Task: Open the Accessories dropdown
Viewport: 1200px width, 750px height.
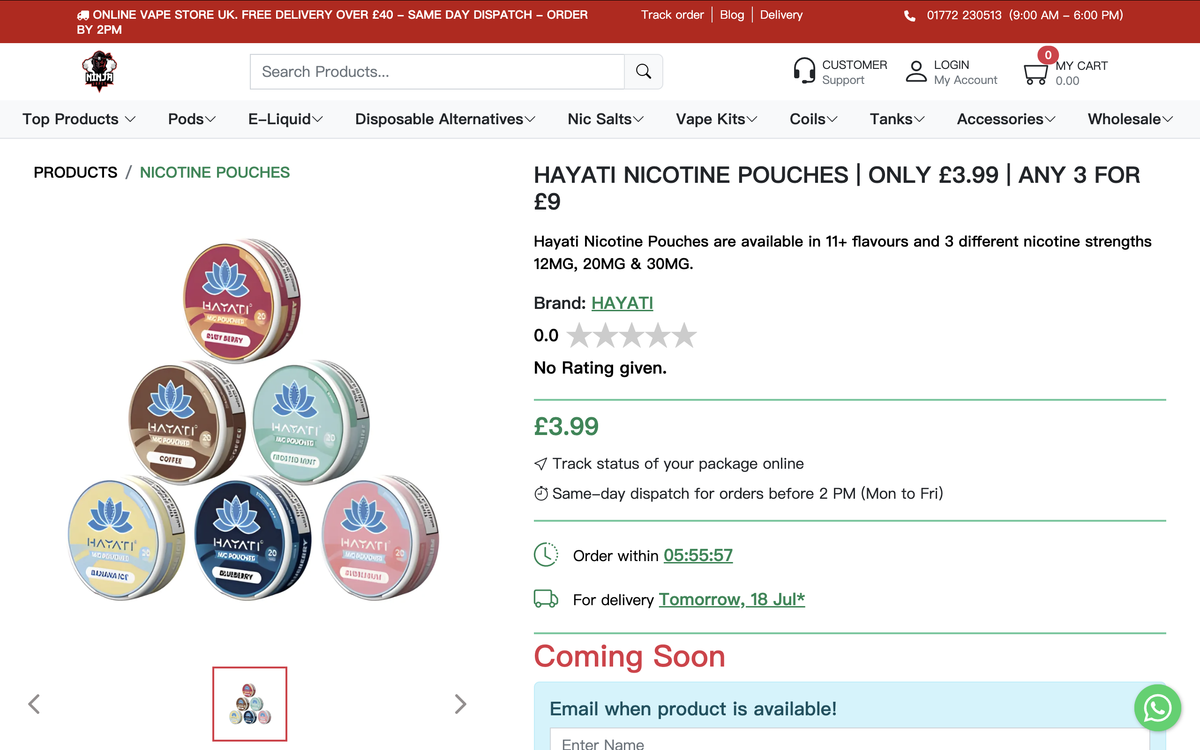Action: (x=1006, y=119)
